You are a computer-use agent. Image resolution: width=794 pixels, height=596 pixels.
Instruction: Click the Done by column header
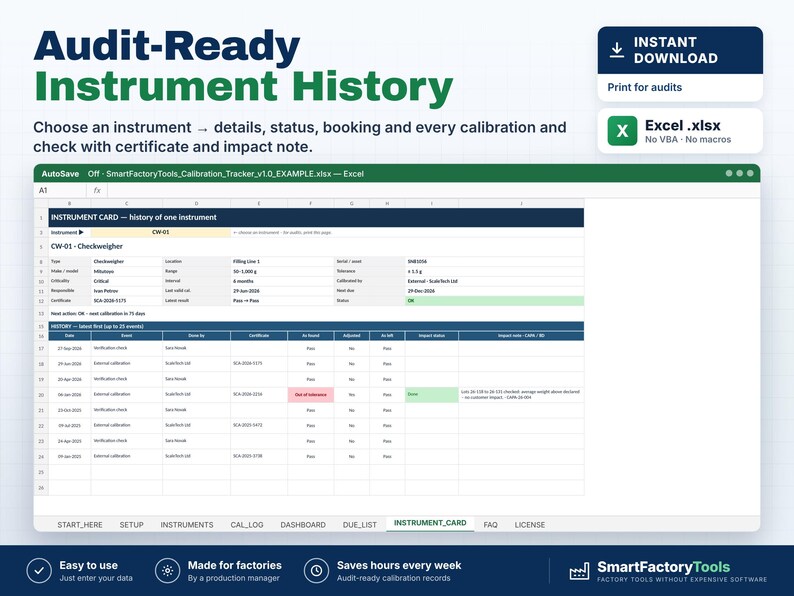tap(196, 336)
